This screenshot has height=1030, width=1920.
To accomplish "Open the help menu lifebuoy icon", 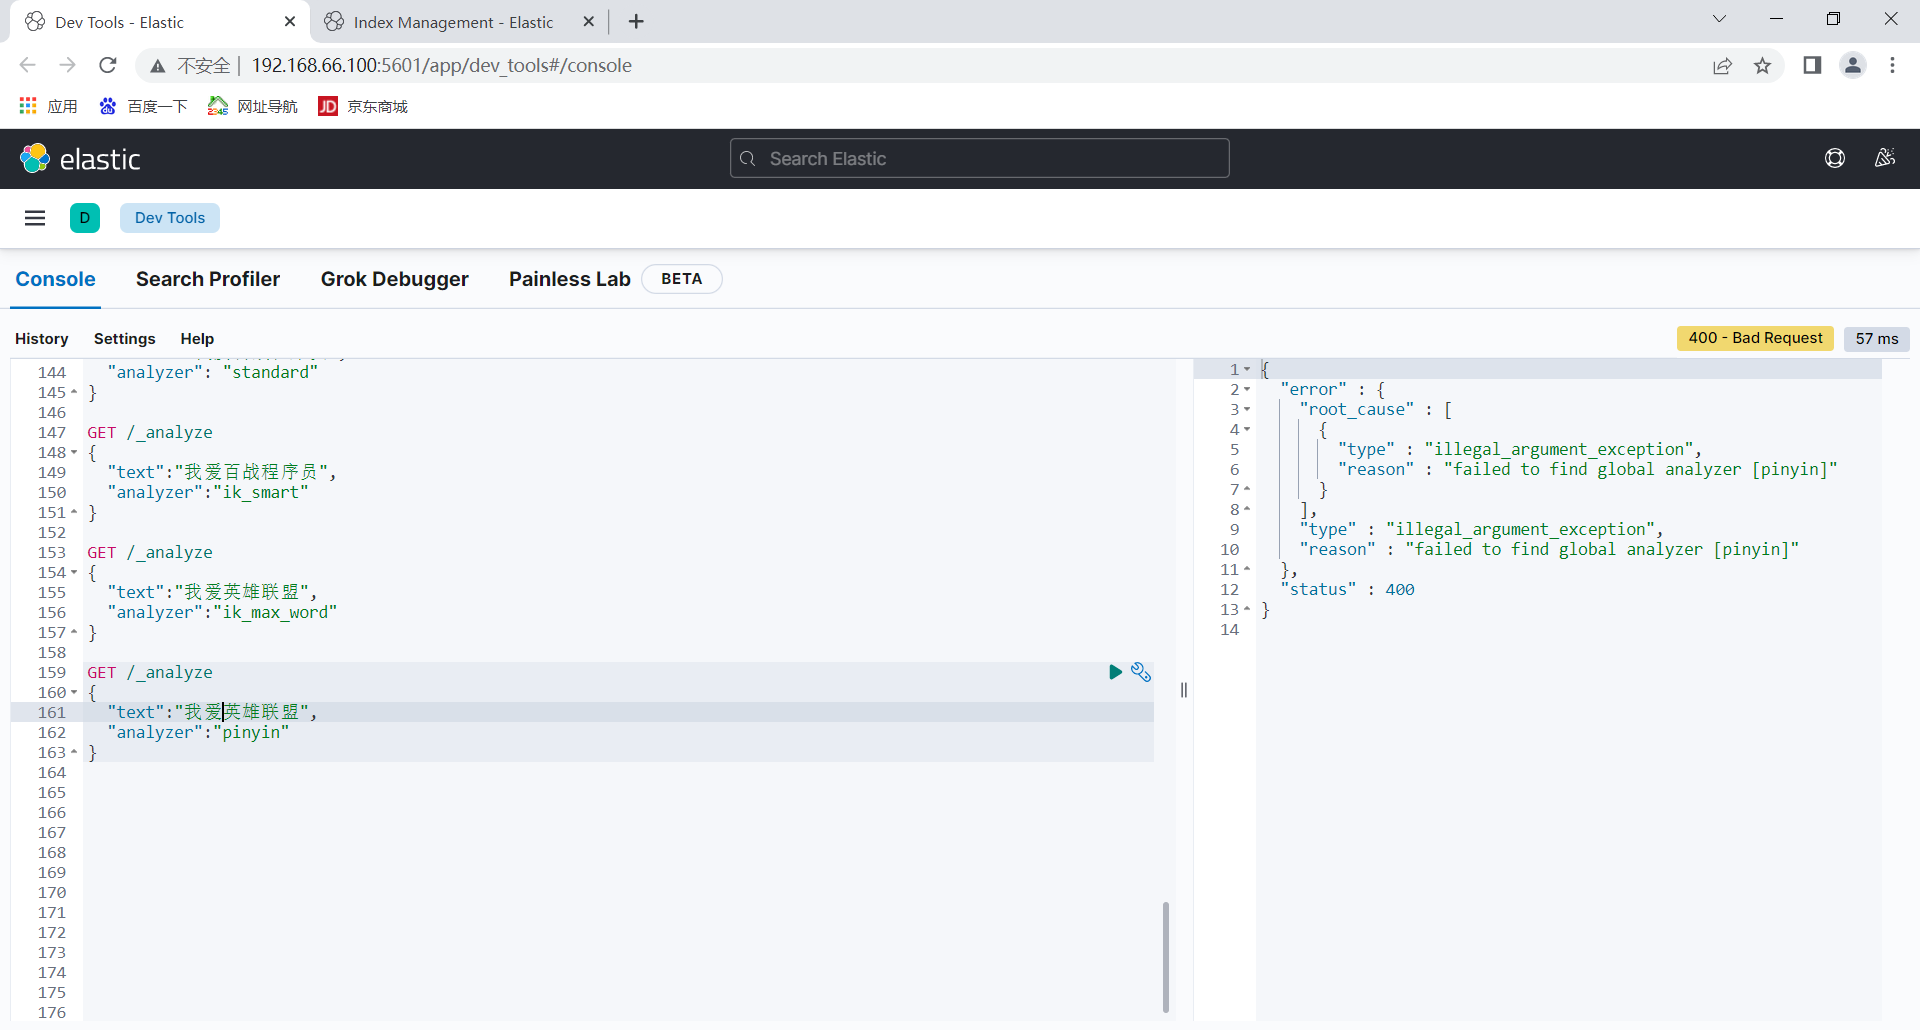I will click(1835, 158).
